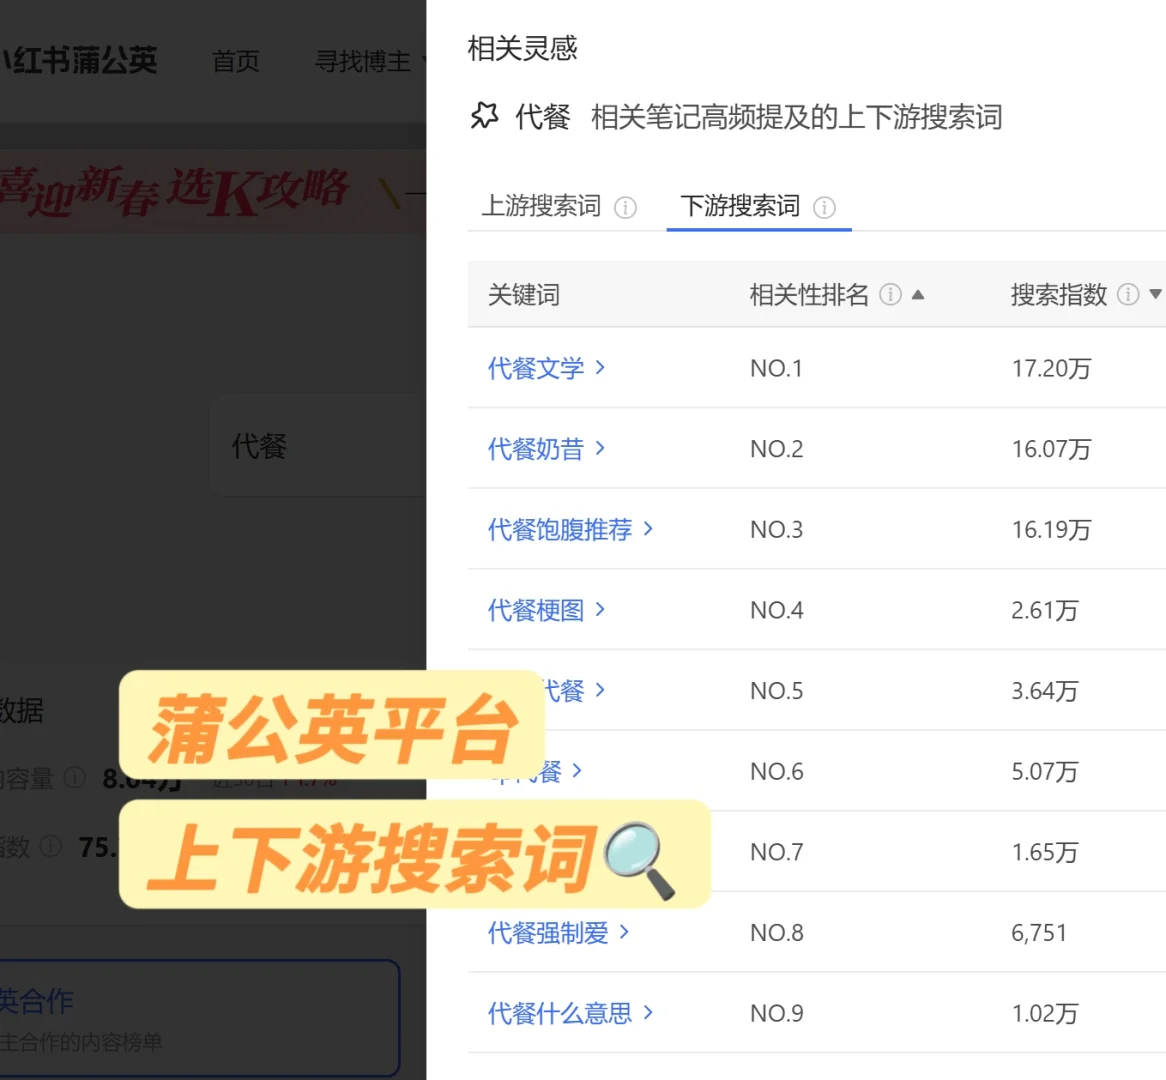This screenshot has width=1166, height=1080.
Task: Select the 下游搜索词 tab
Action: (x=740, y=206)
